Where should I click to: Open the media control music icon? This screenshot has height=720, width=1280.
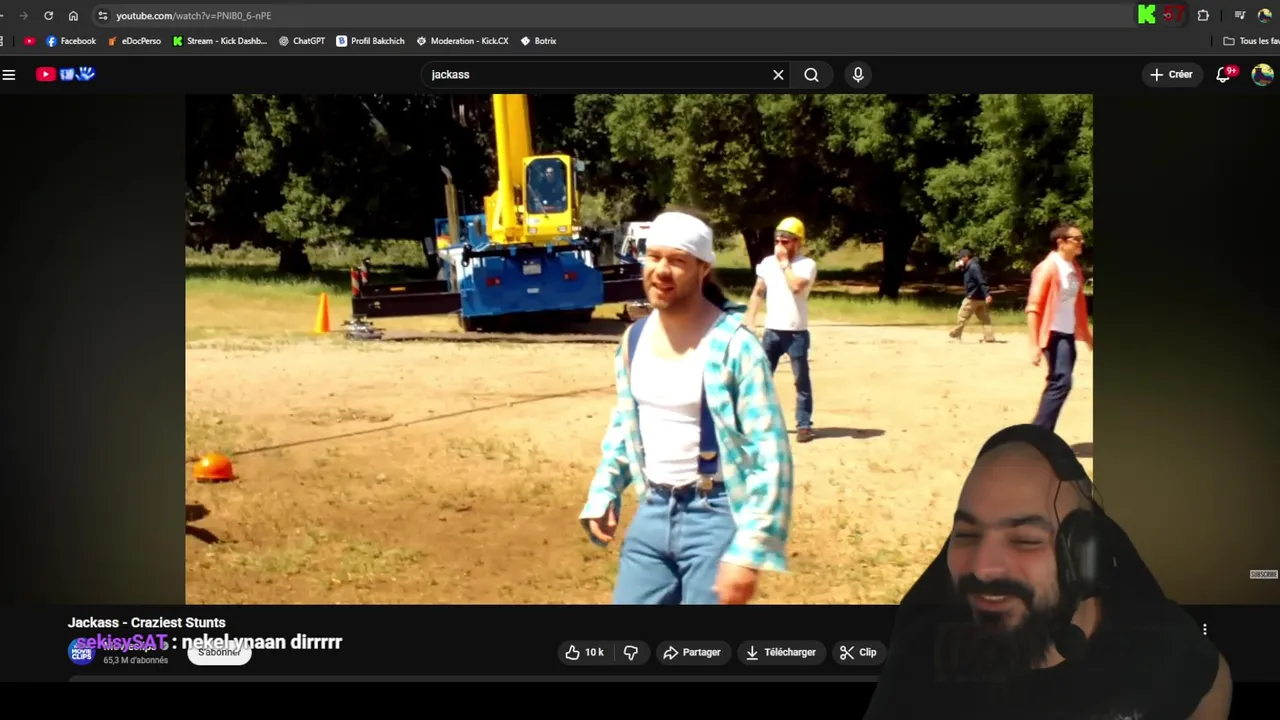(x=1240, y=16)
